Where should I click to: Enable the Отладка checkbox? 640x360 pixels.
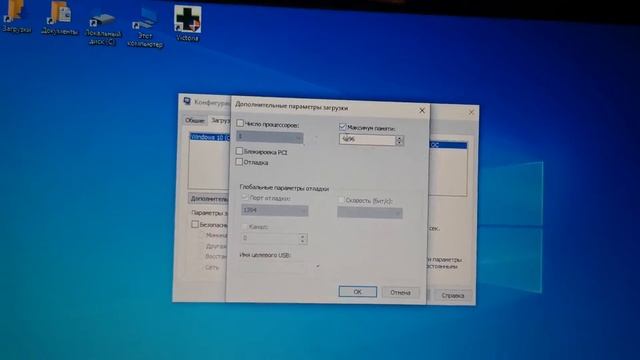tap(239, 162)
